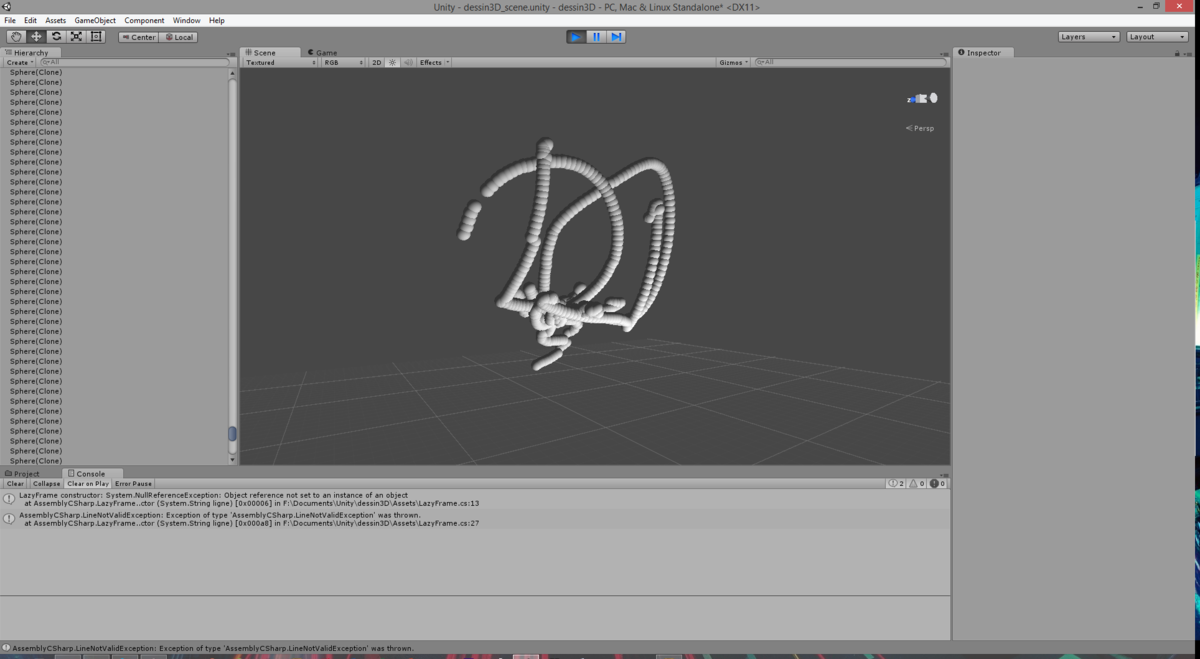Open the GameObject menu
1200x659 pixels.
coord(95,20)
